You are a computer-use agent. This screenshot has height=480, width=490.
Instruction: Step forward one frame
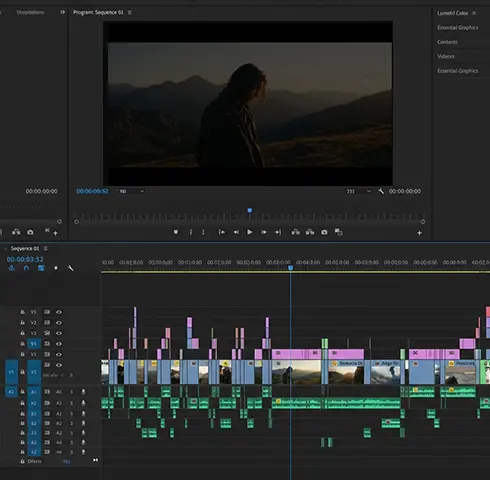[x=264, y=232]
